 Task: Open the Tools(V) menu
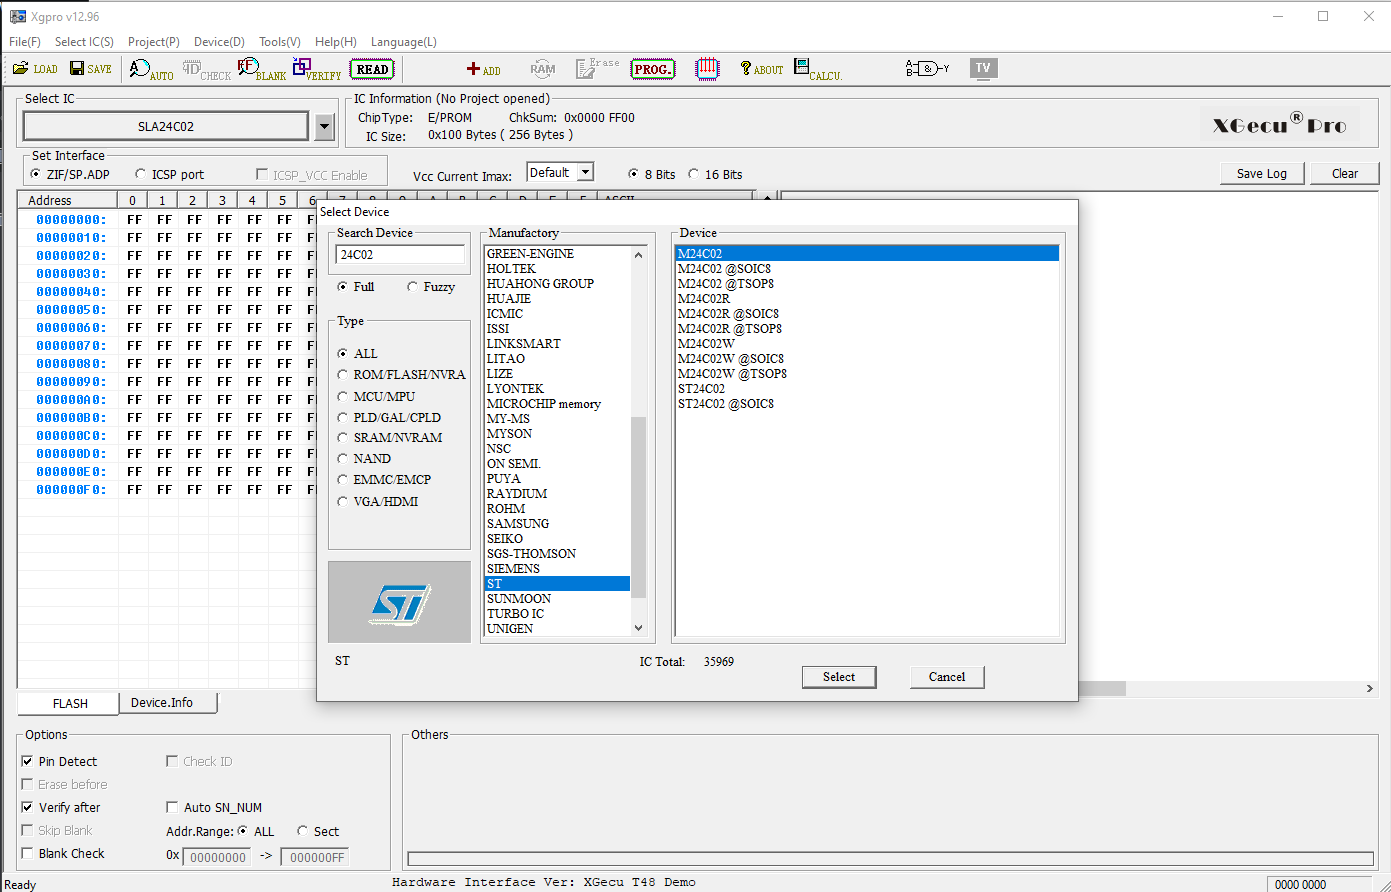point(280,42)
